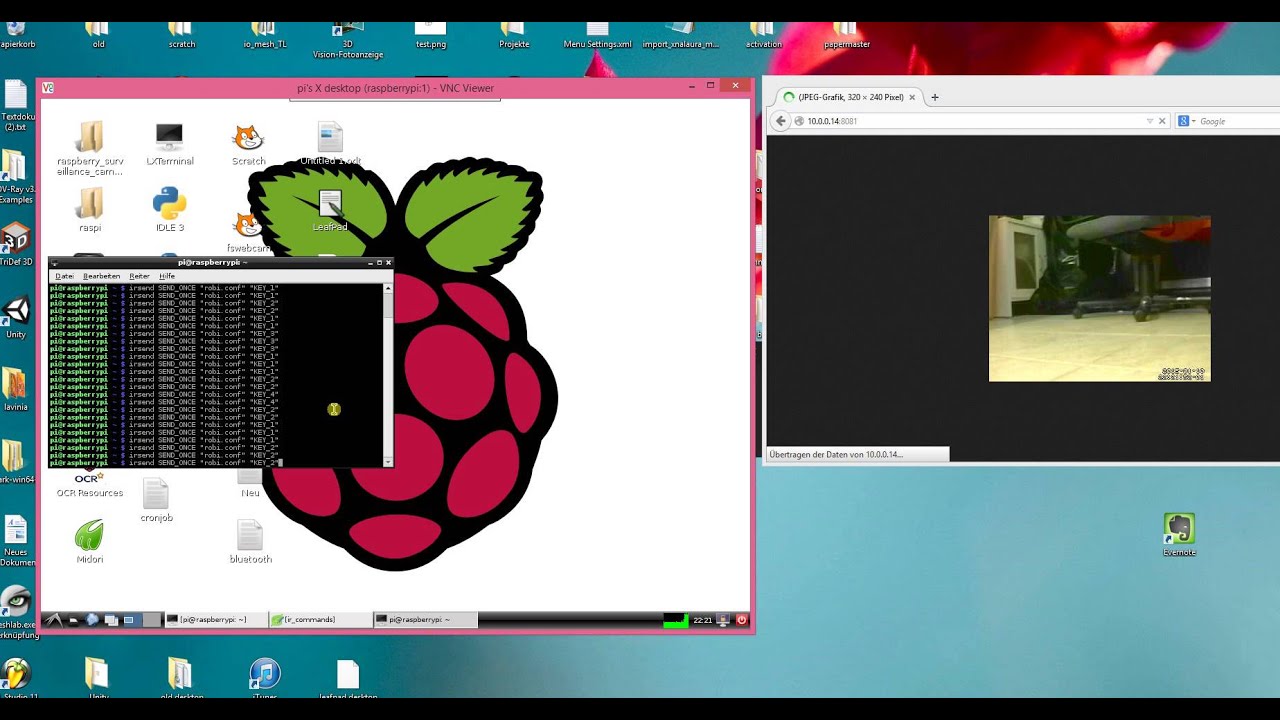The image size is (1280, 720).
Task: Open the LXDE start menu button
Action: pos(54,620)
